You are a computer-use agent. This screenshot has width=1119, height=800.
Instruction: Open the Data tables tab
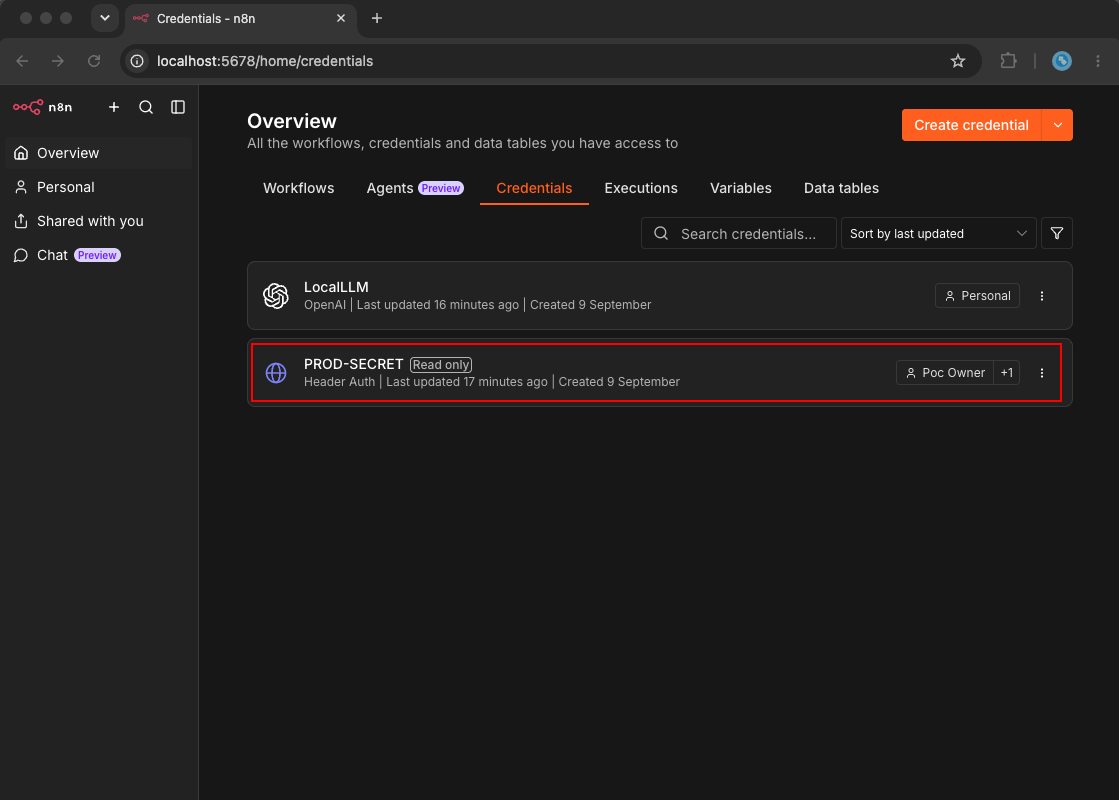(x=841, y=188)
